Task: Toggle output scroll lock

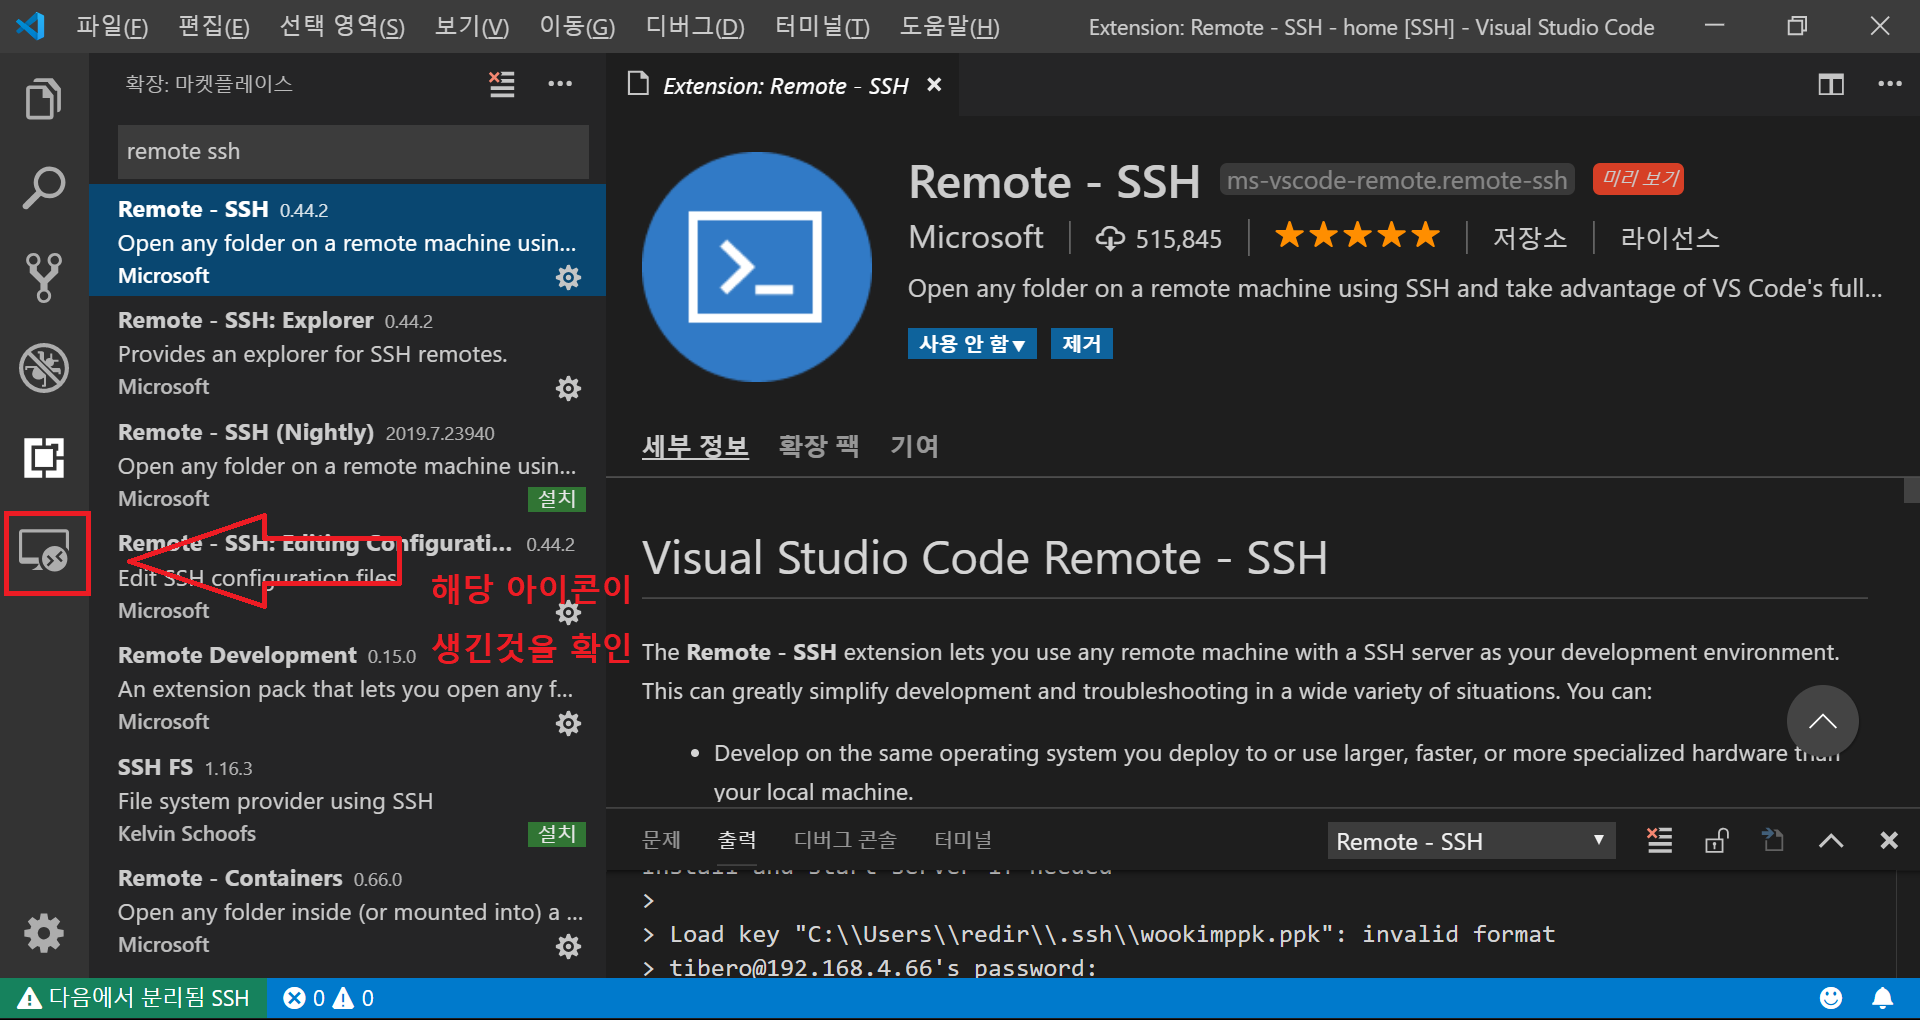Action: click(1716, 840)
